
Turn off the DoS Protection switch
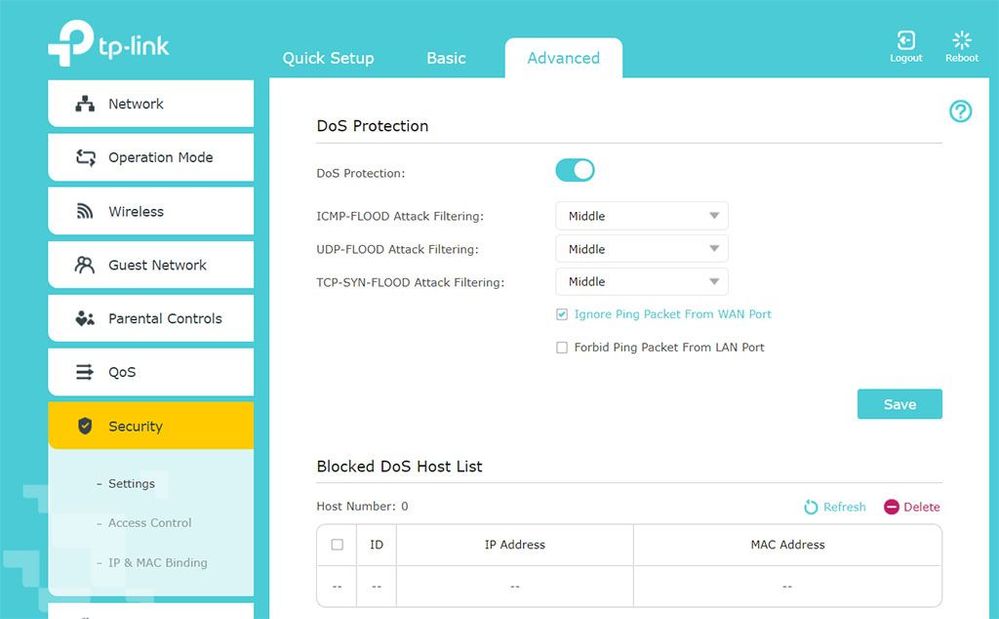coord(575,171)
